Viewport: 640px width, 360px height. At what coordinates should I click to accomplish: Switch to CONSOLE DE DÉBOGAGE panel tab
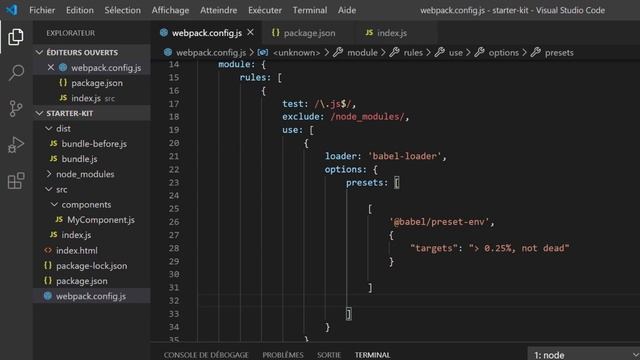coord(206,355)
